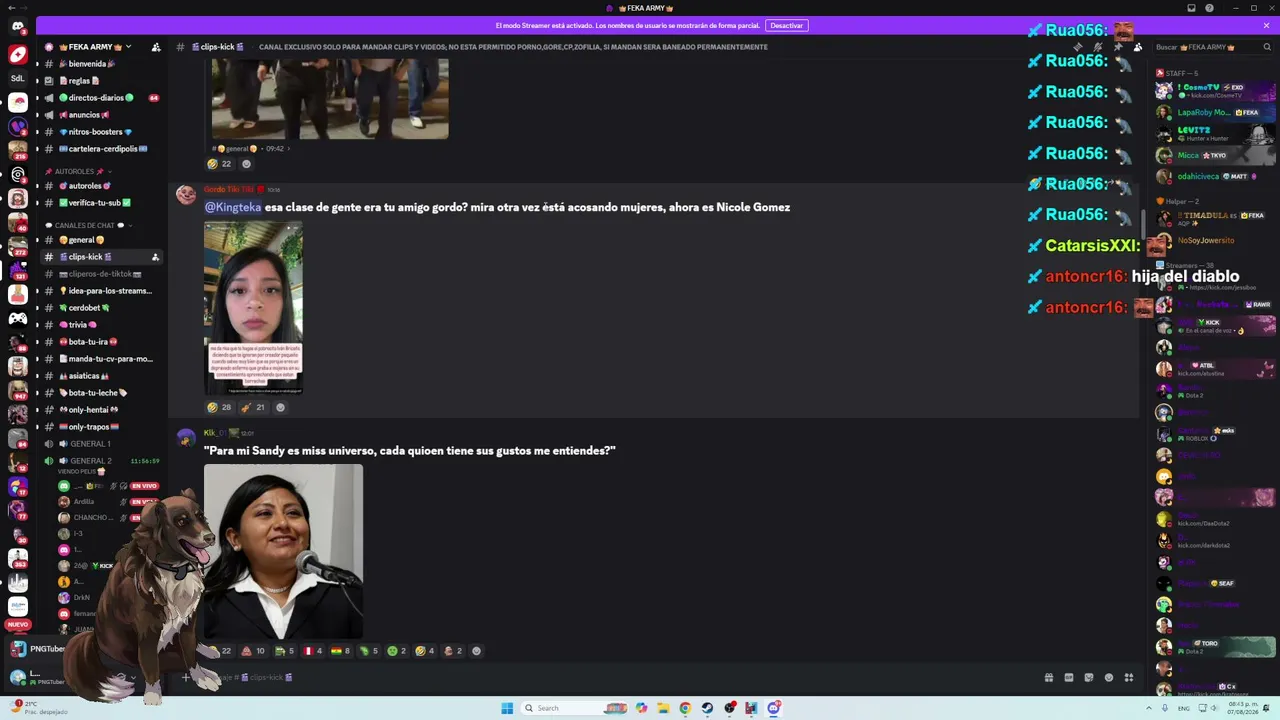Screen dimensions: 1280x720
Task: Open the cerdobet channel
Action: pos(101,308)
